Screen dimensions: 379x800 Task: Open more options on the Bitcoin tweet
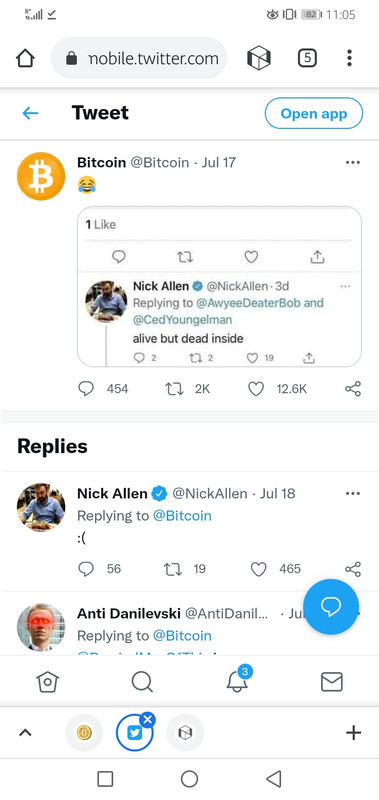(x=353, y=163)
